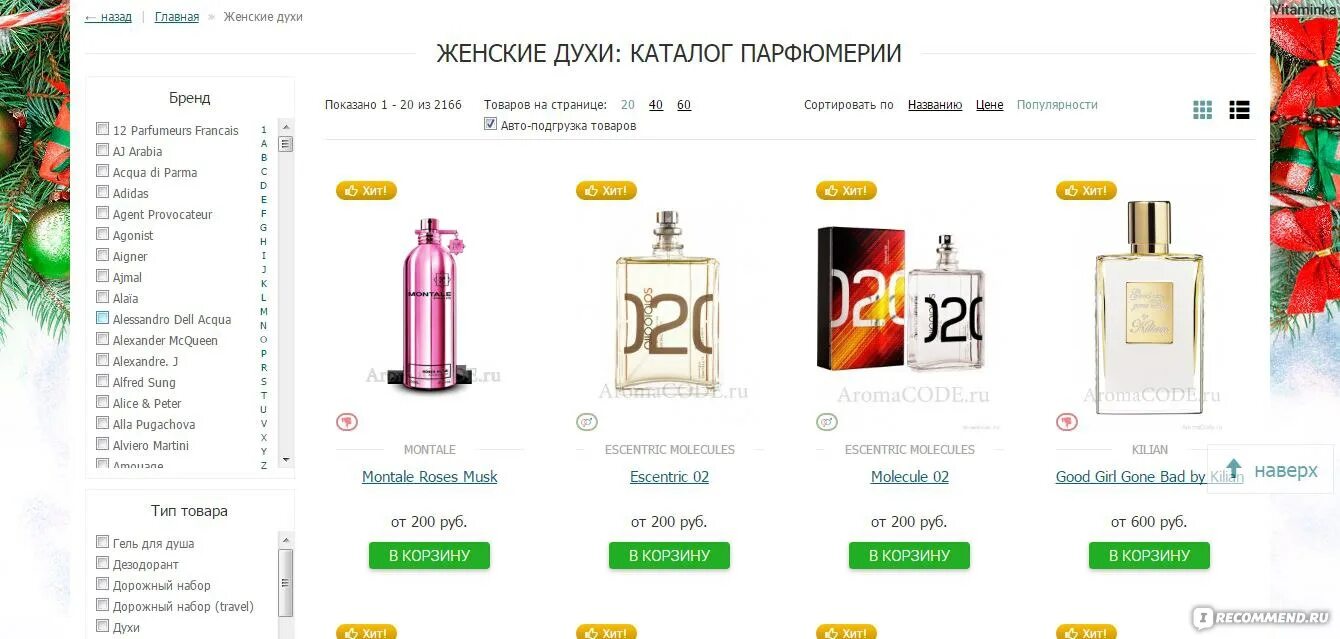Click brand list scrollbar down arrow
This screenshot has height=639, width=1340.
(x=286, y=460)
